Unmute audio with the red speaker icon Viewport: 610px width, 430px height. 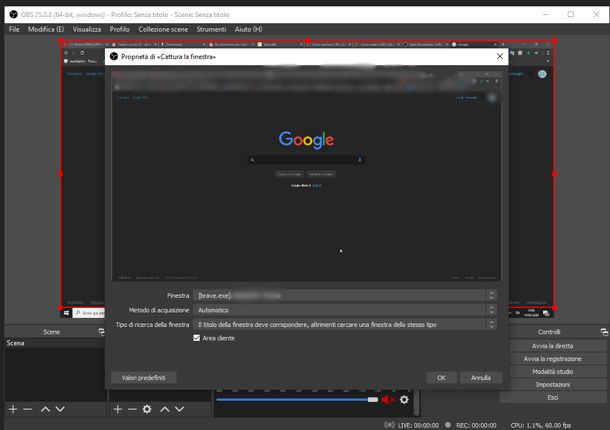coord(387,400)
